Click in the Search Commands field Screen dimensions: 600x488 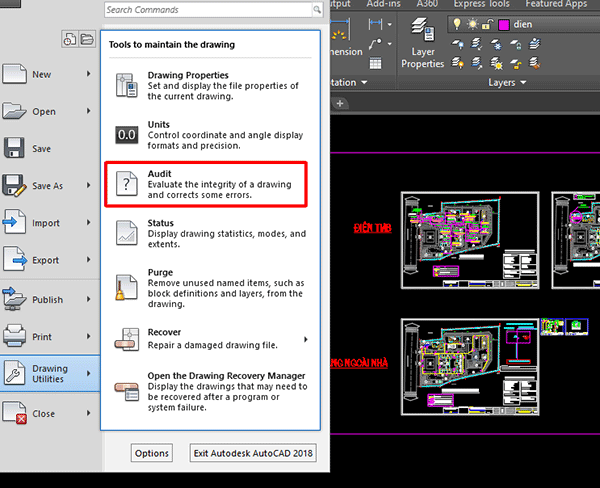(x=209, y=10)
